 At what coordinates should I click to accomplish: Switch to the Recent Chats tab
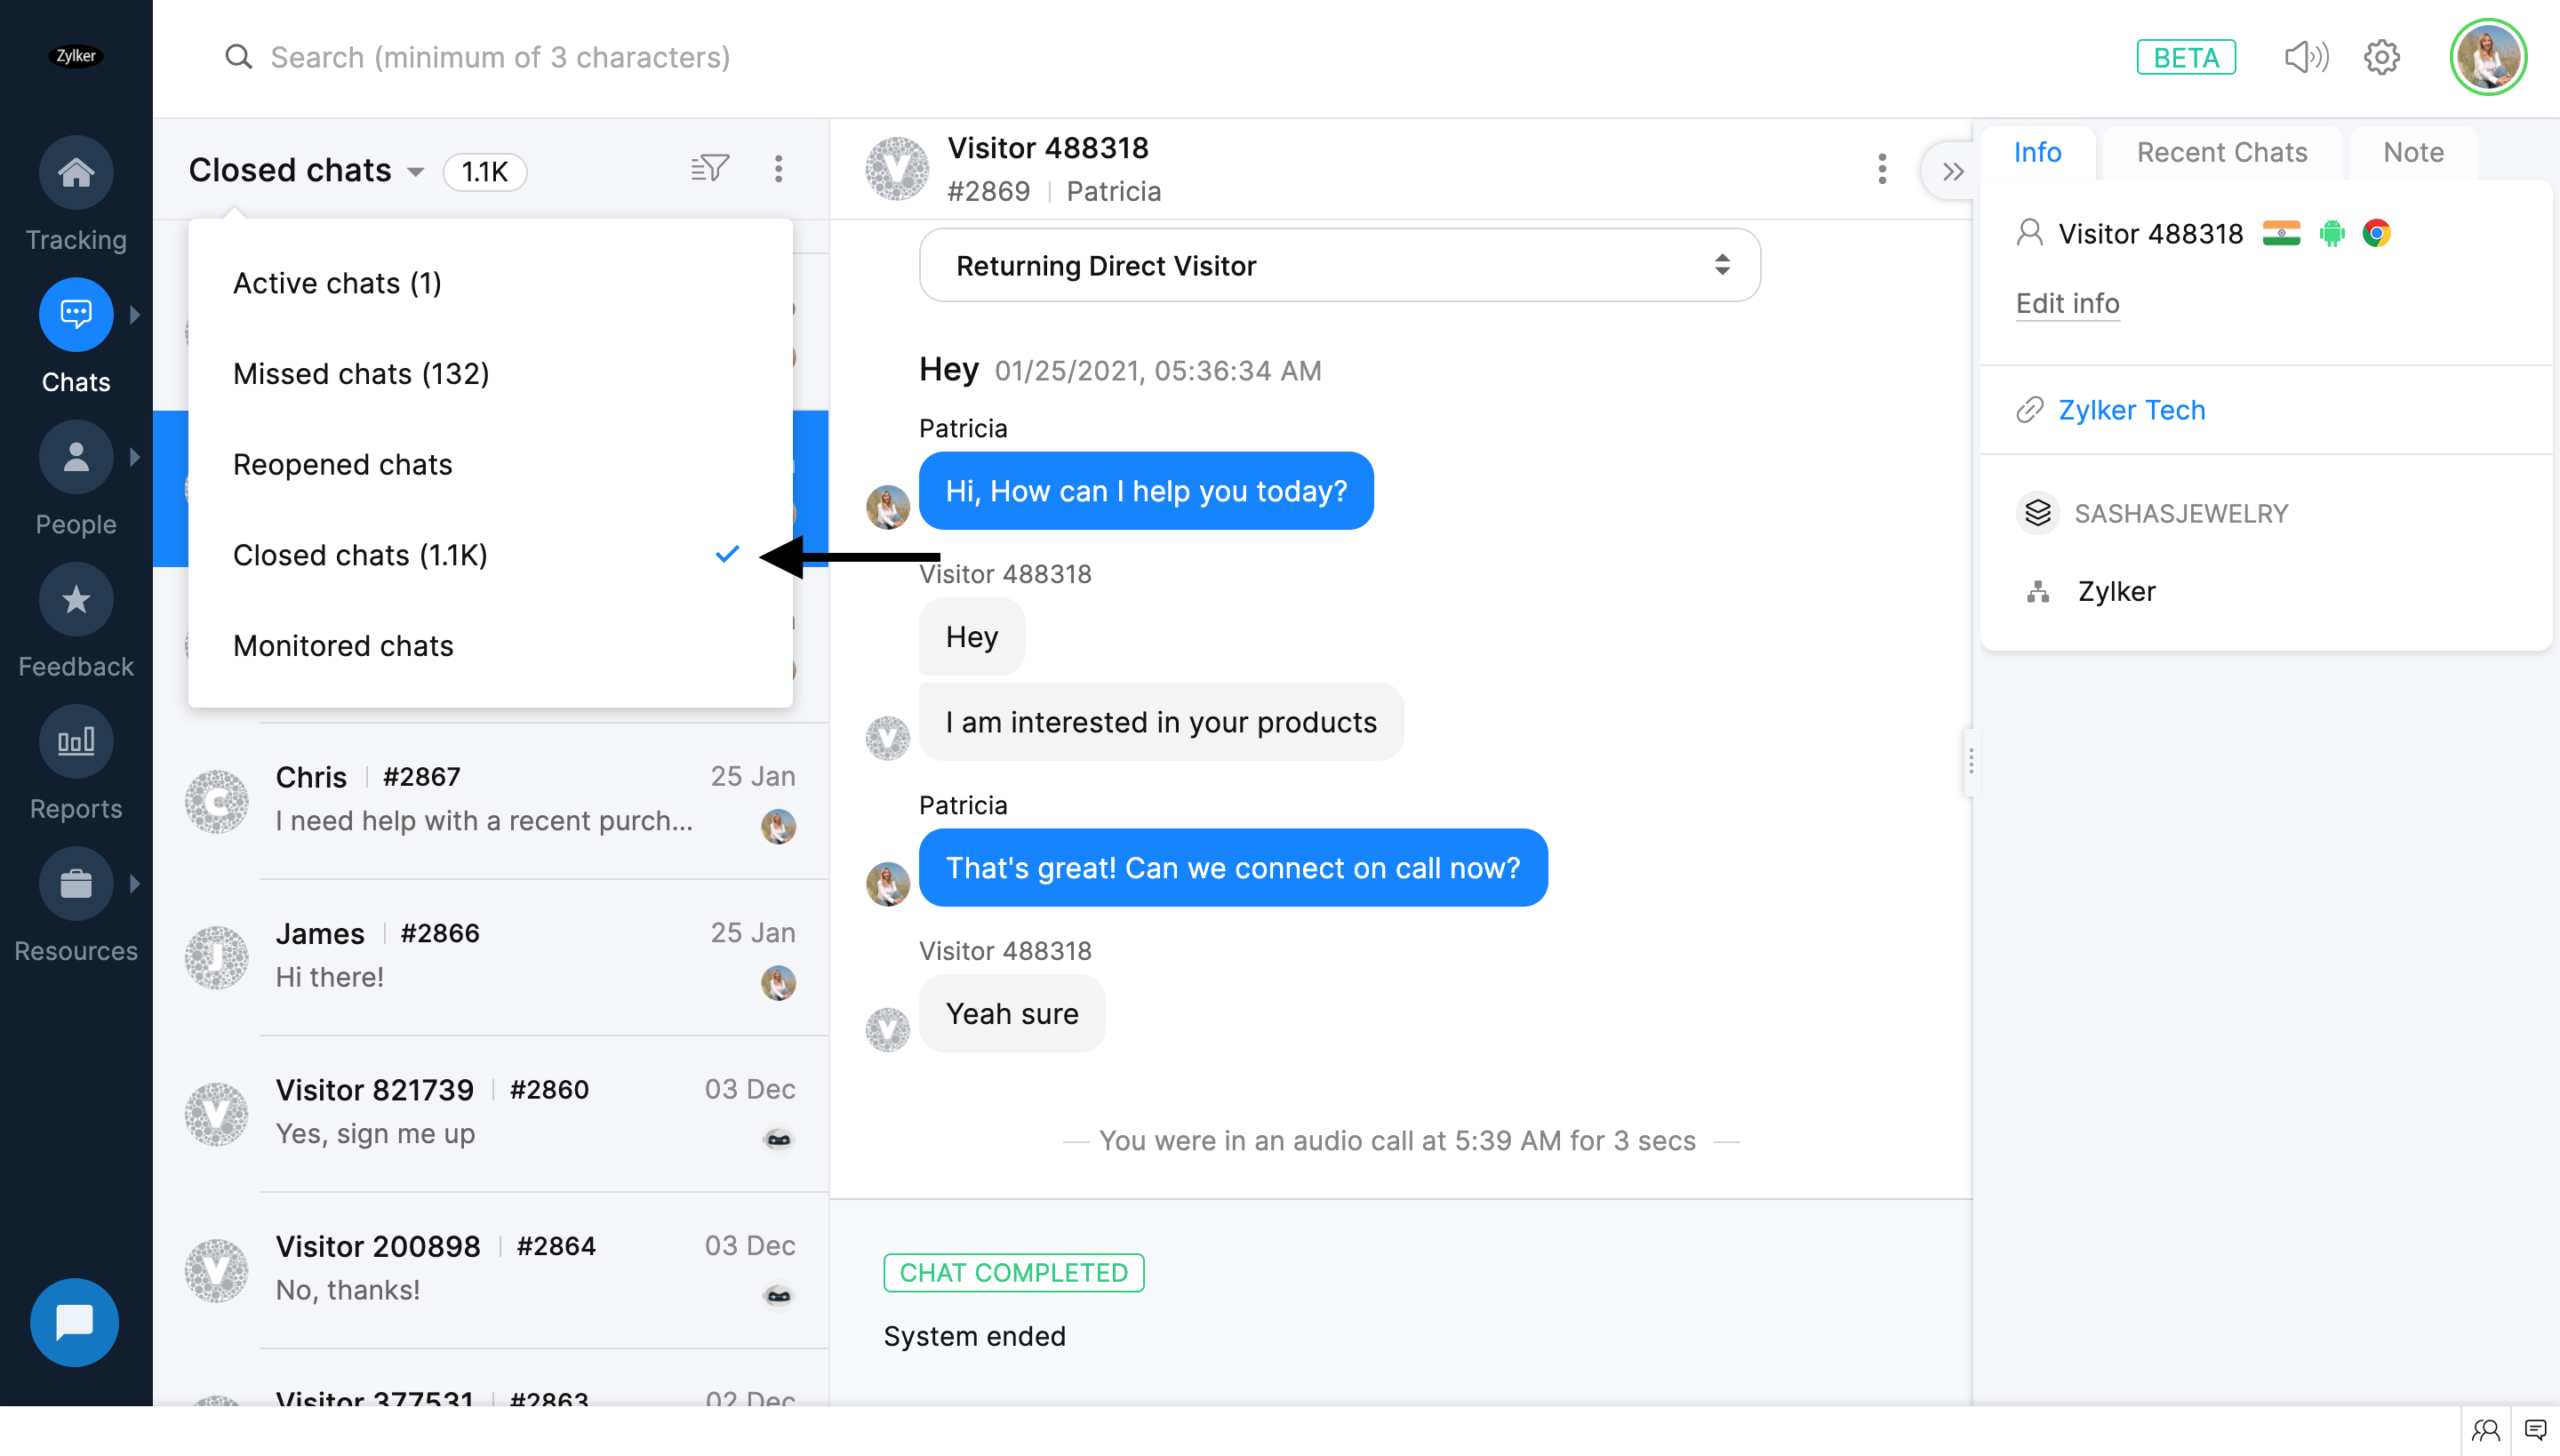click(2221, 152)
